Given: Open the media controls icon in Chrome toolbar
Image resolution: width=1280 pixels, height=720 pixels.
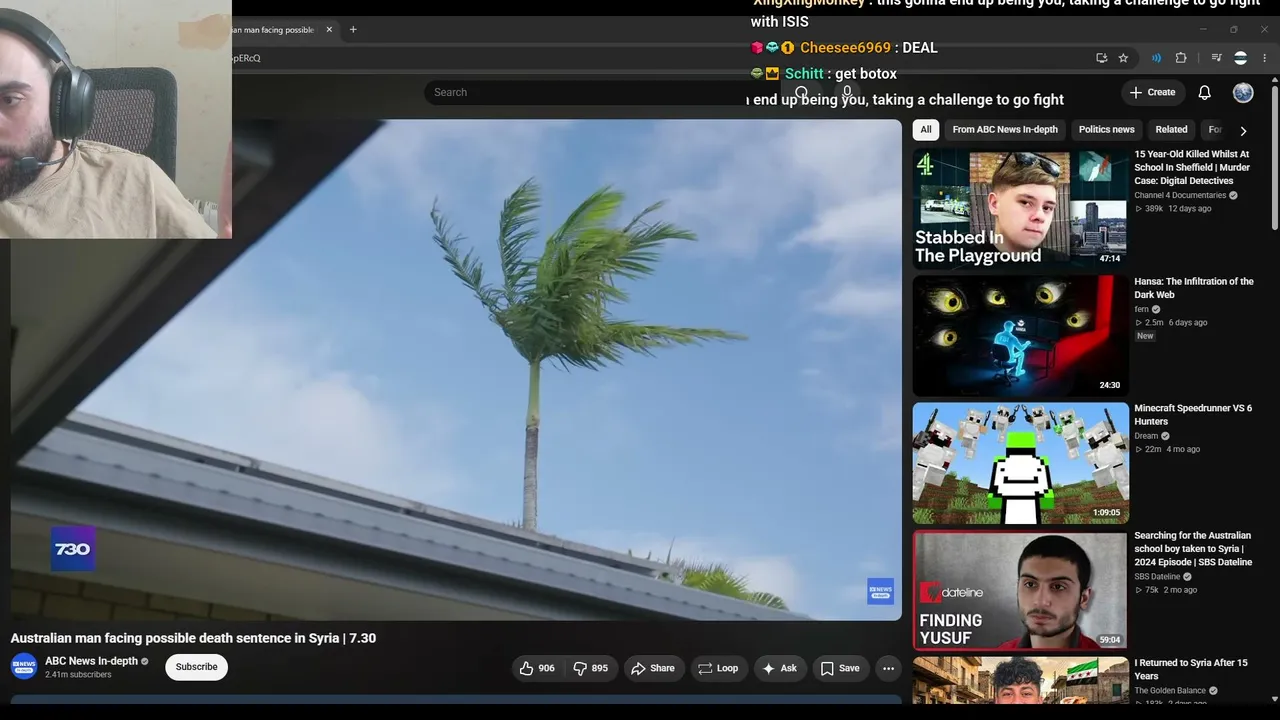Looking at the screenshot, I should (x=1217, y=58).
